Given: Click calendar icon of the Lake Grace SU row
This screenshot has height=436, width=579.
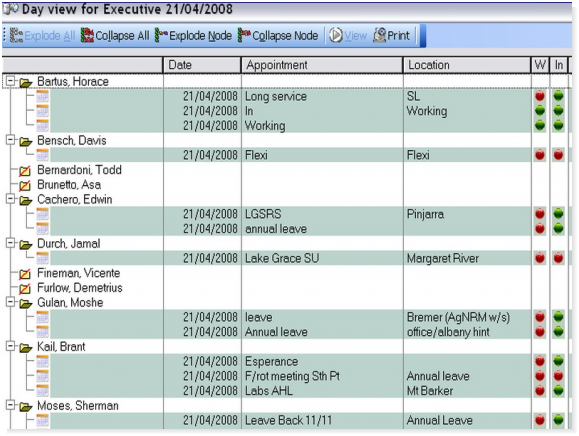Looking at the screenshot, I should coord(42,258).
